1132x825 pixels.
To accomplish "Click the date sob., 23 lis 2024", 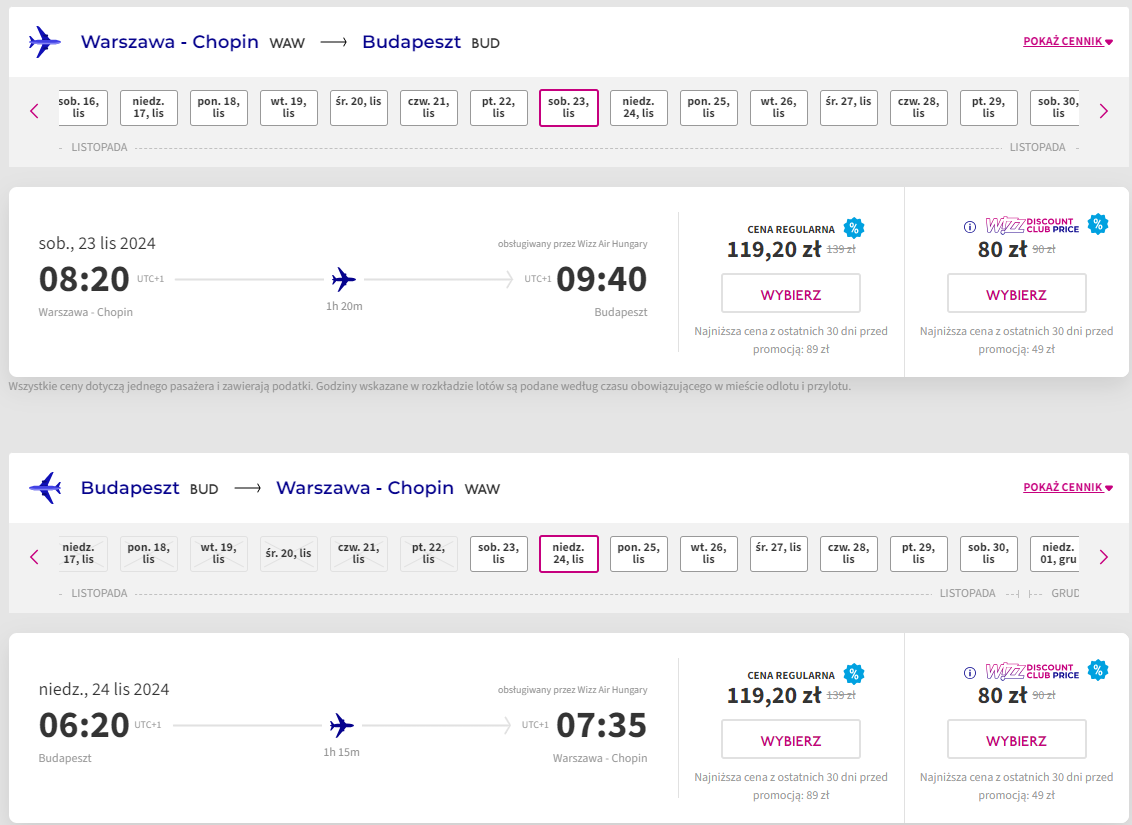I will [x=97, y=243].
